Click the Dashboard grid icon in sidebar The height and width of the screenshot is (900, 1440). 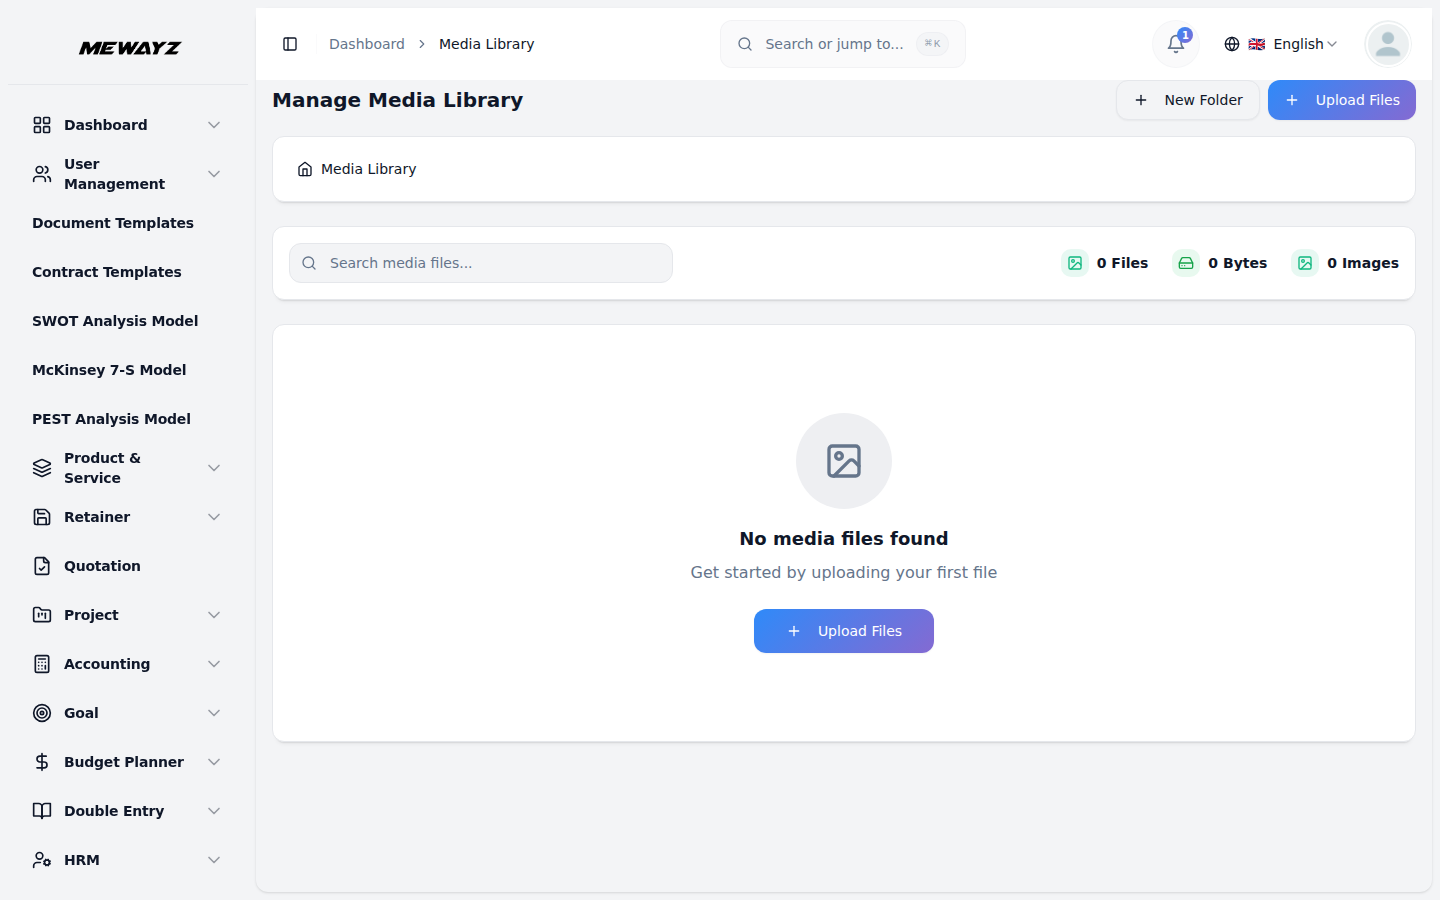tap(41, 124)
